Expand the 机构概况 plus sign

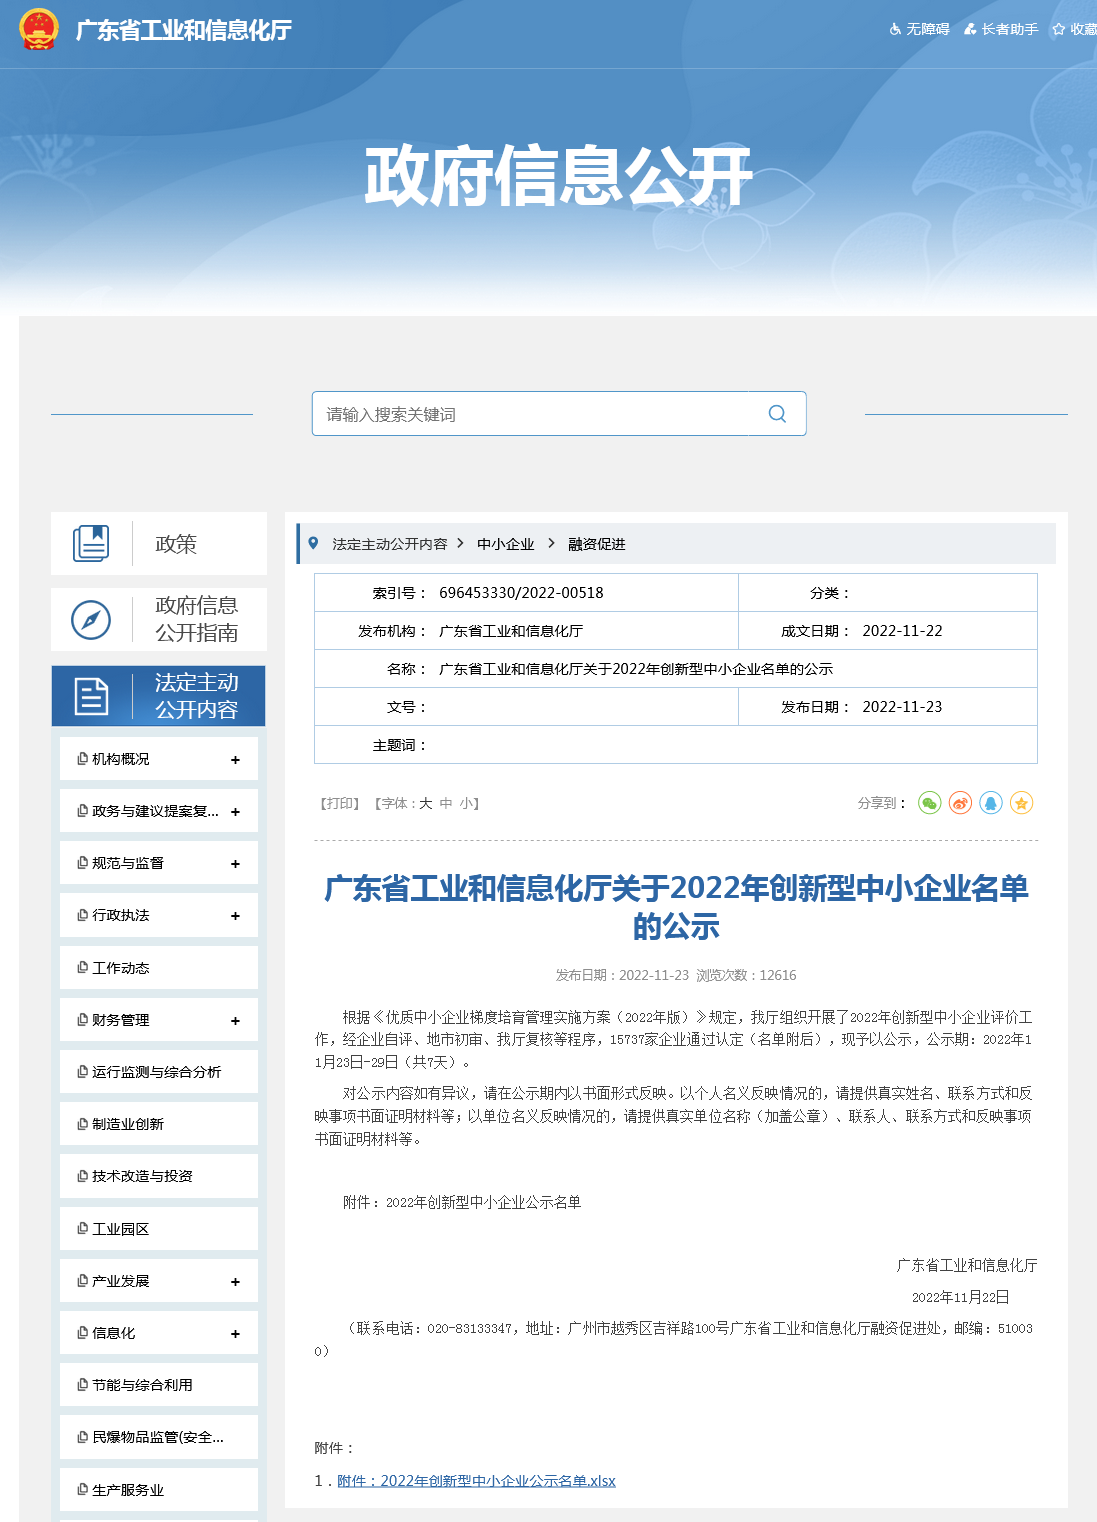(235, 760)
